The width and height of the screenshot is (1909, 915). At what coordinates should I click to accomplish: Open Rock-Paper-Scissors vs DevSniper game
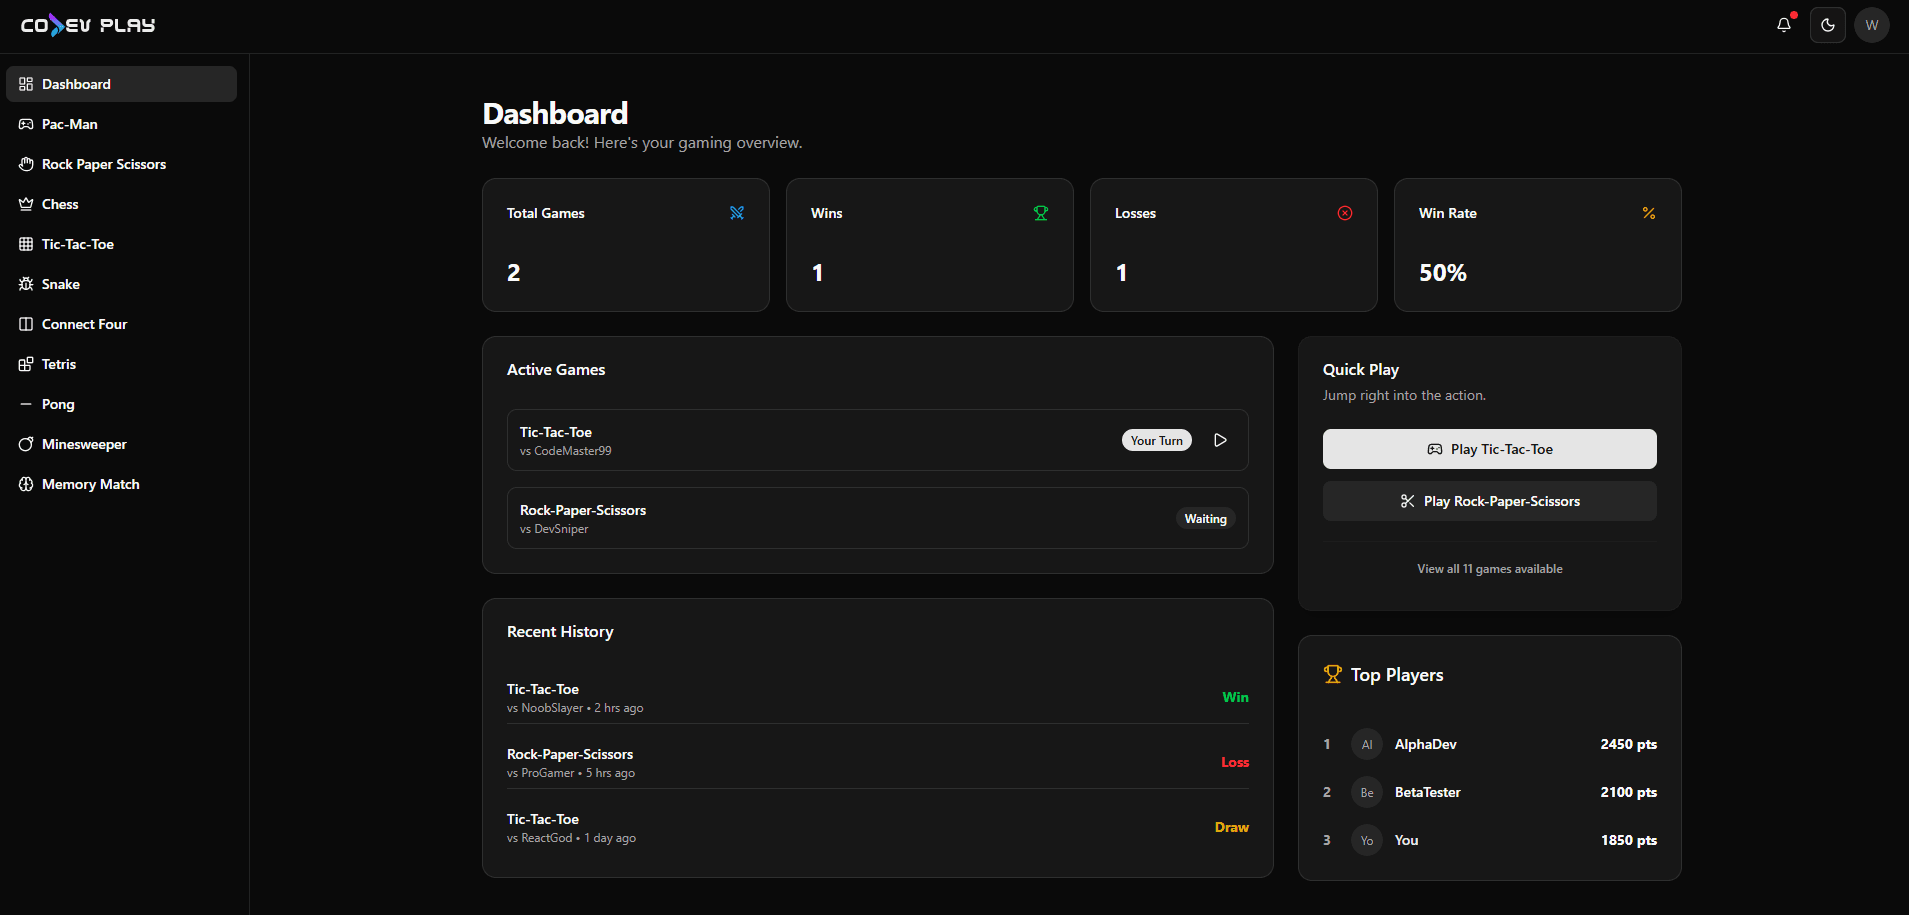877,518
